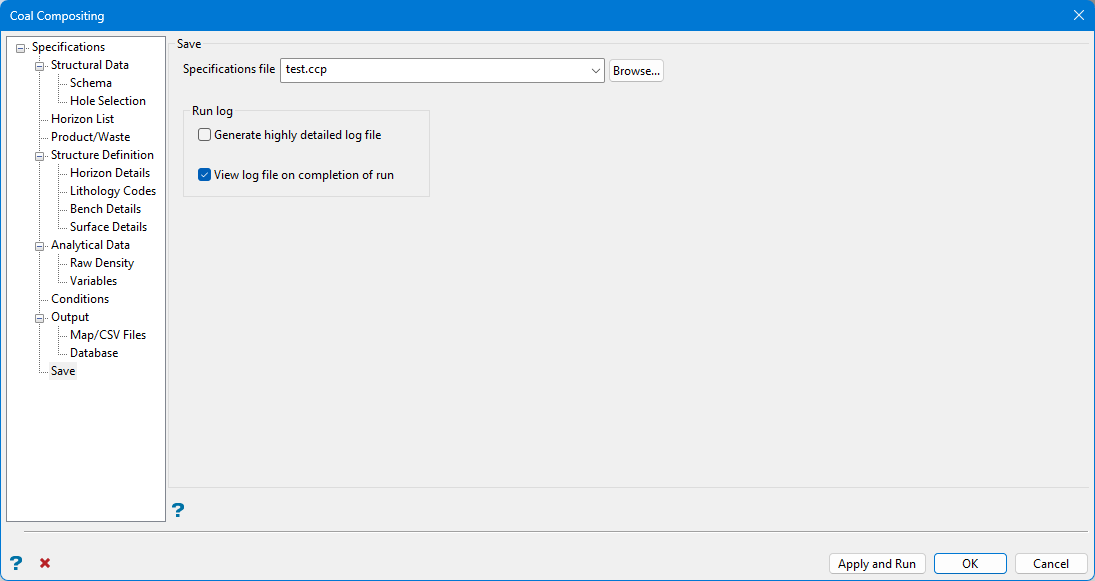Collapse the Structural Data tree node
Screen dimensions: 1095x581
pyautogui.click(x=40, y=66)
